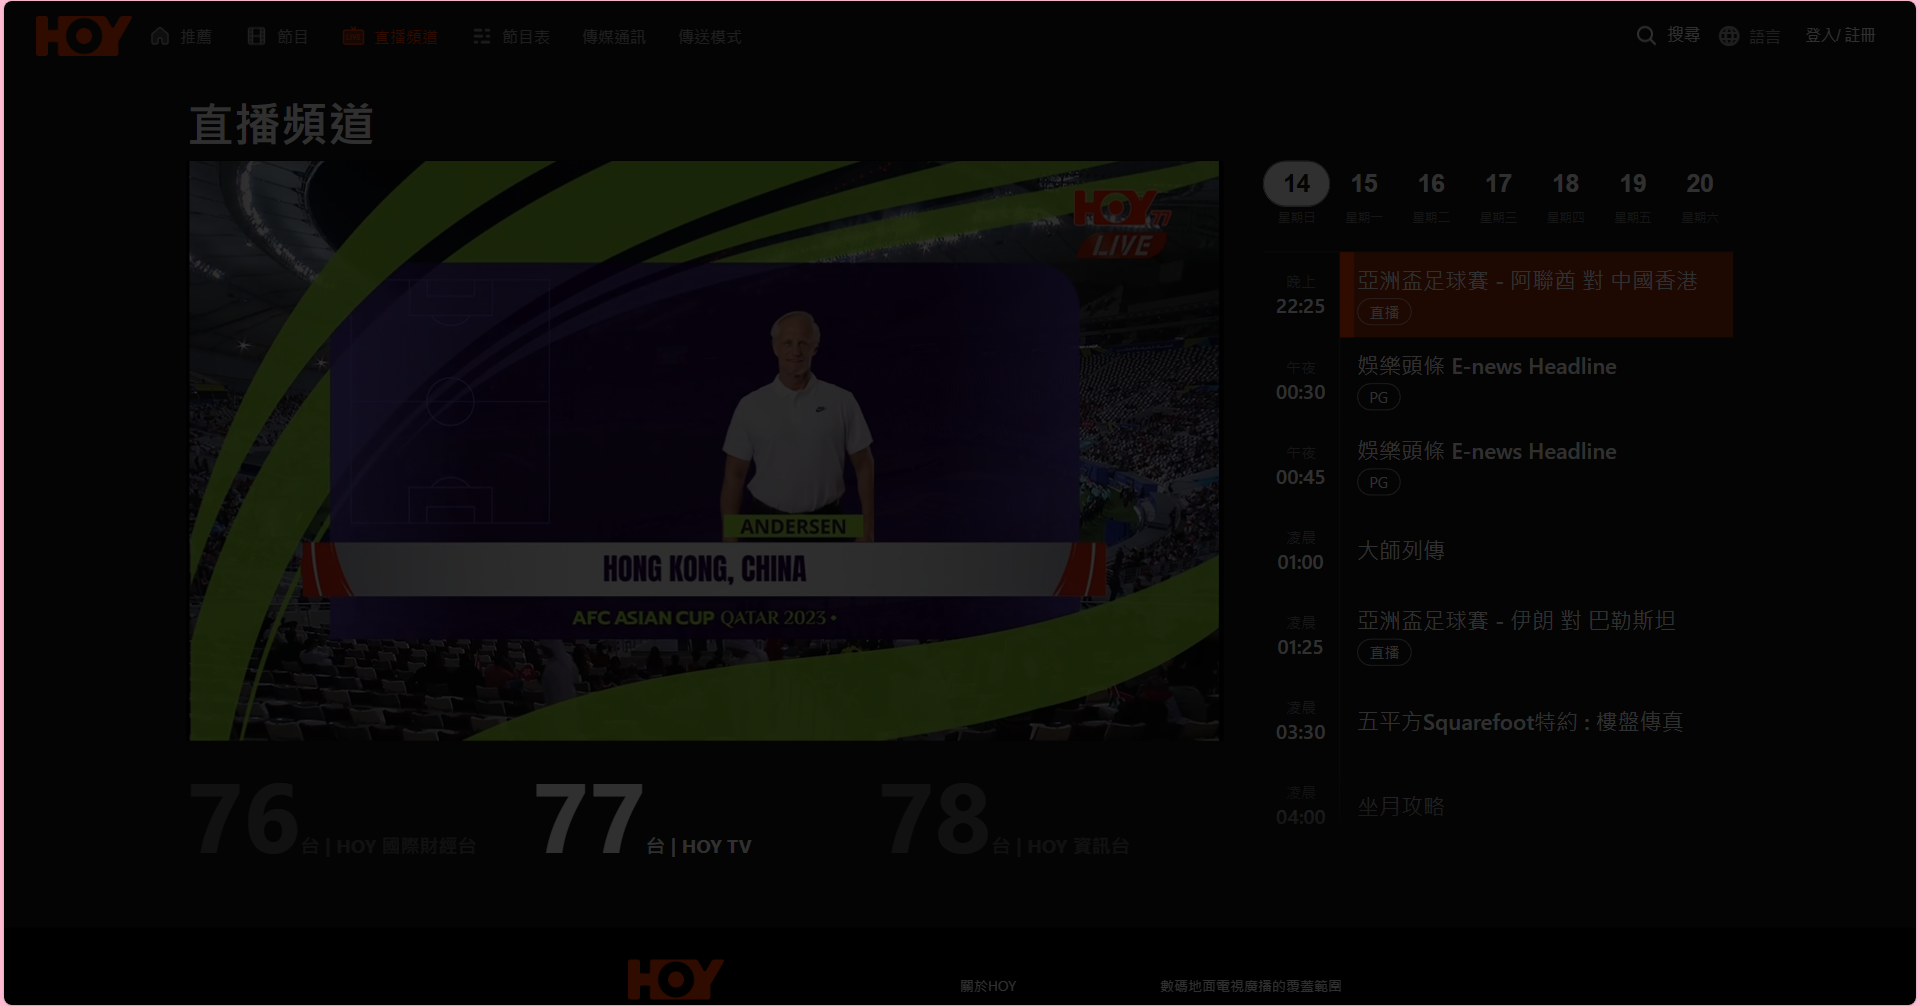The height and width of the screenshot is (1006, 1920).
Task: Select date 14 星期日
Action: coord(1297,184)
